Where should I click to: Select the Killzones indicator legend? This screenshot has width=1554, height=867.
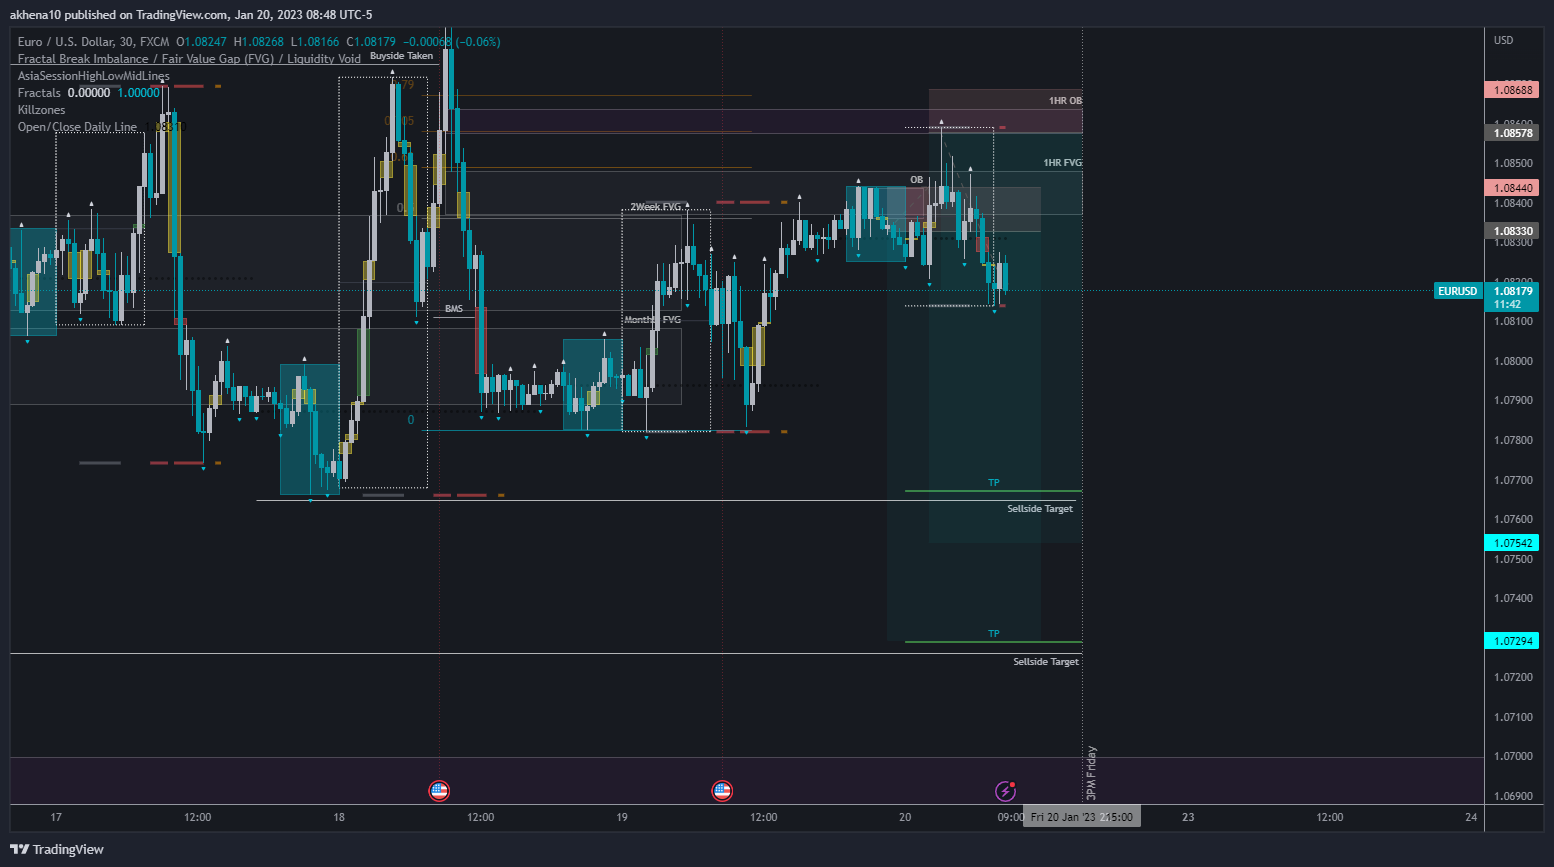click(41, 110)
